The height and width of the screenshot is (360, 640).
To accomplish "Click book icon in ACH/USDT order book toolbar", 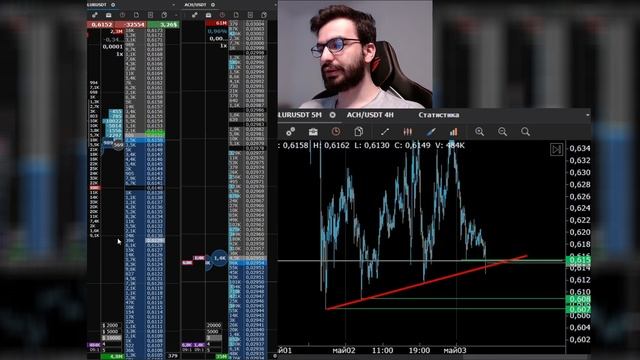I will pyautogui.click(x=250, y=15).
